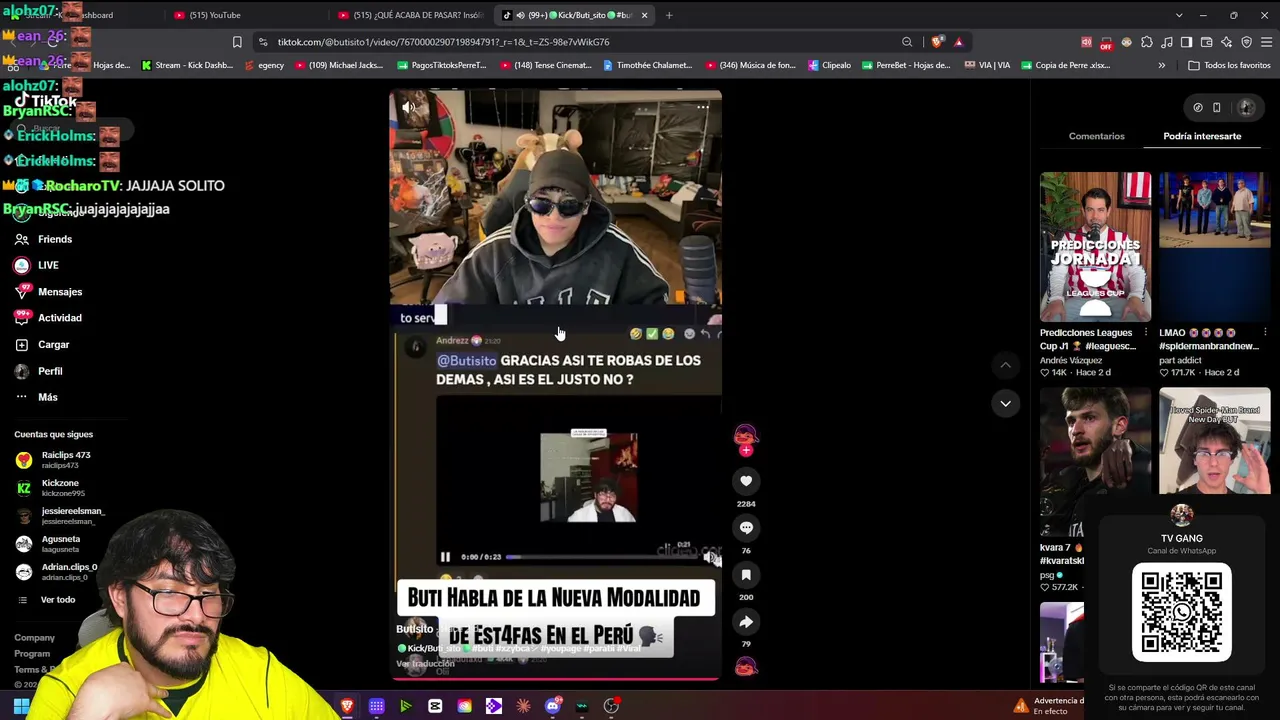Open the Brave VPN shield icon
Viewport: 1280px width, 720px height.
click(1246, 42)
